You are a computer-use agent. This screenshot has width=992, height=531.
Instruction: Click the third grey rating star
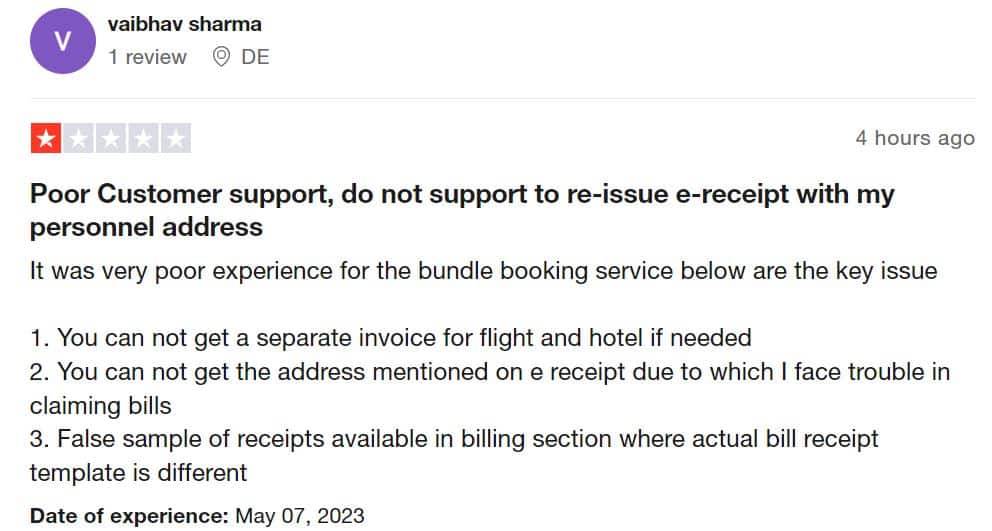[x=111, y=138]
